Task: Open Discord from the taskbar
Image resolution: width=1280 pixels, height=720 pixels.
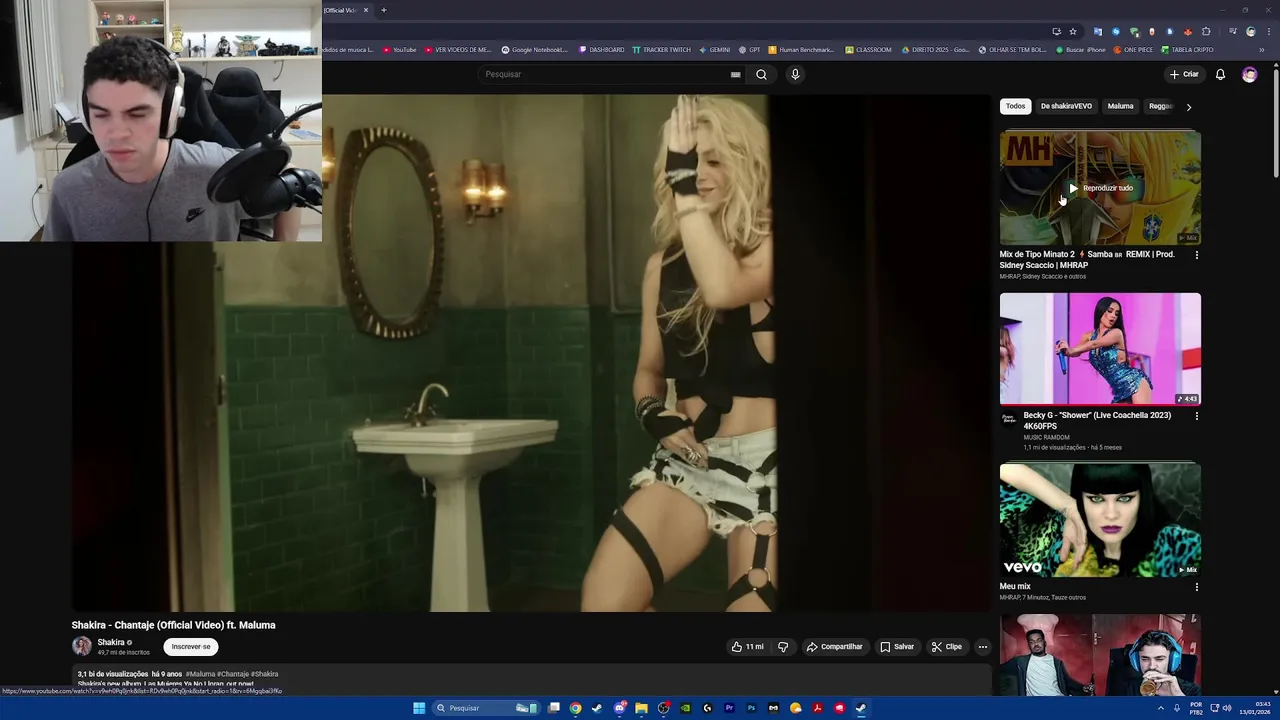Action: coord(619,708)
